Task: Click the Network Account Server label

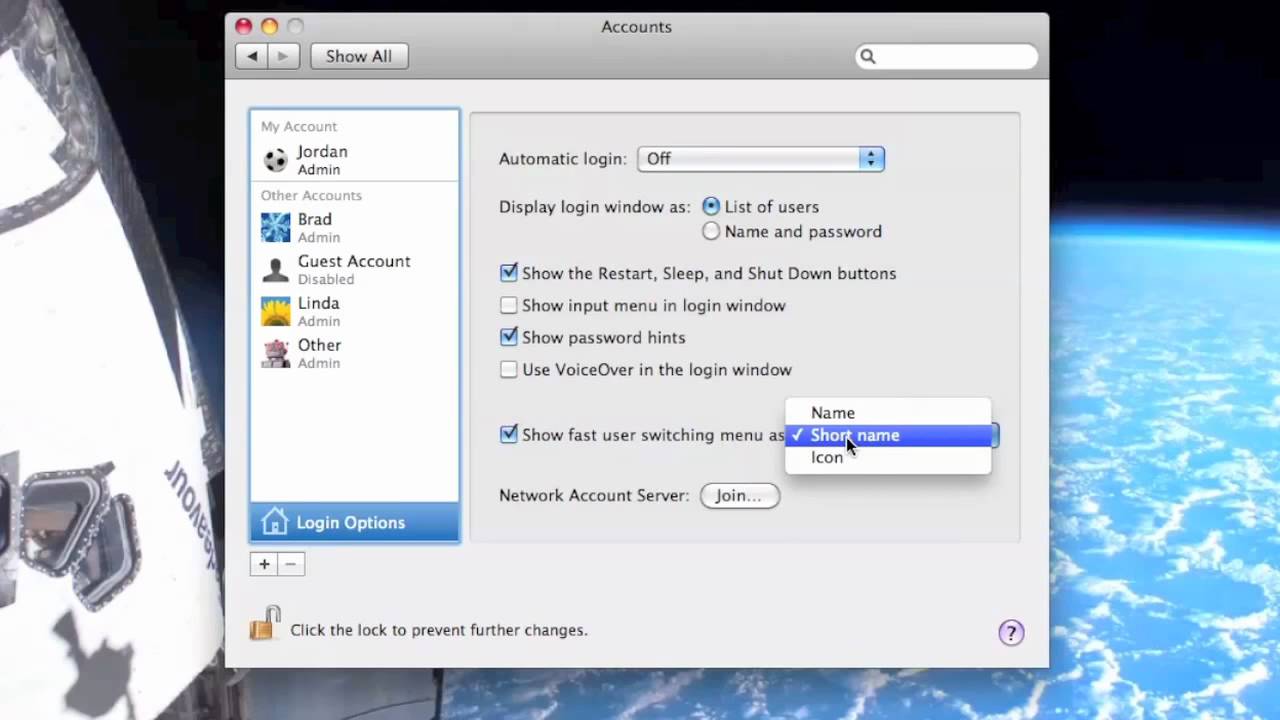Action: pos(594,495)
